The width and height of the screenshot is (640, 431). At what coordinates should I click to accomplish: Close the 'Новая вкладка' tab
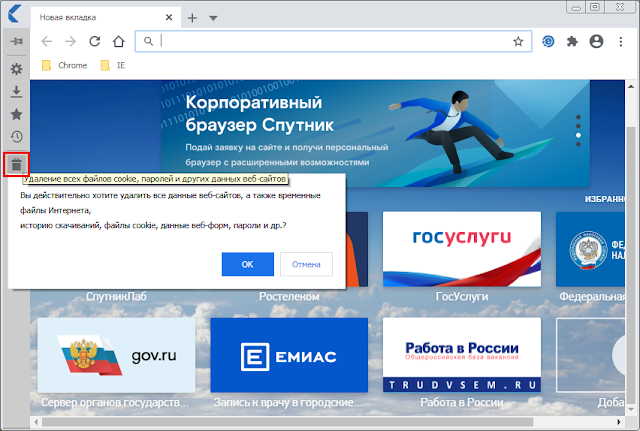point(169,17)
